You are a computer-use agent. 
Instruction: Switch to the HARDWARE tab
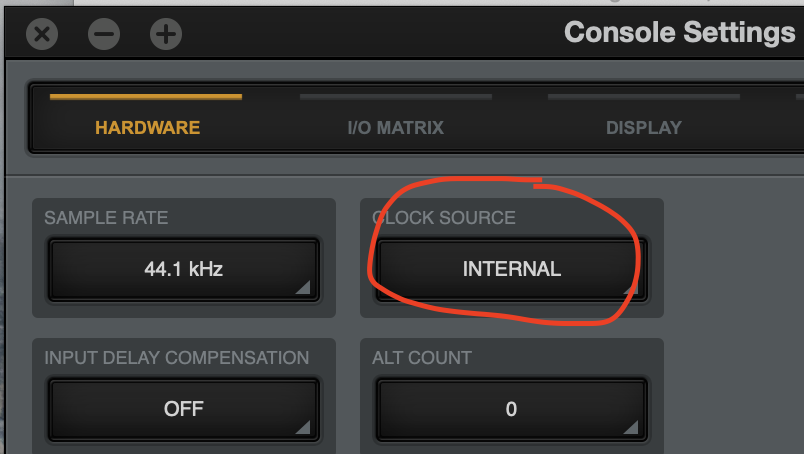[147, 127]
